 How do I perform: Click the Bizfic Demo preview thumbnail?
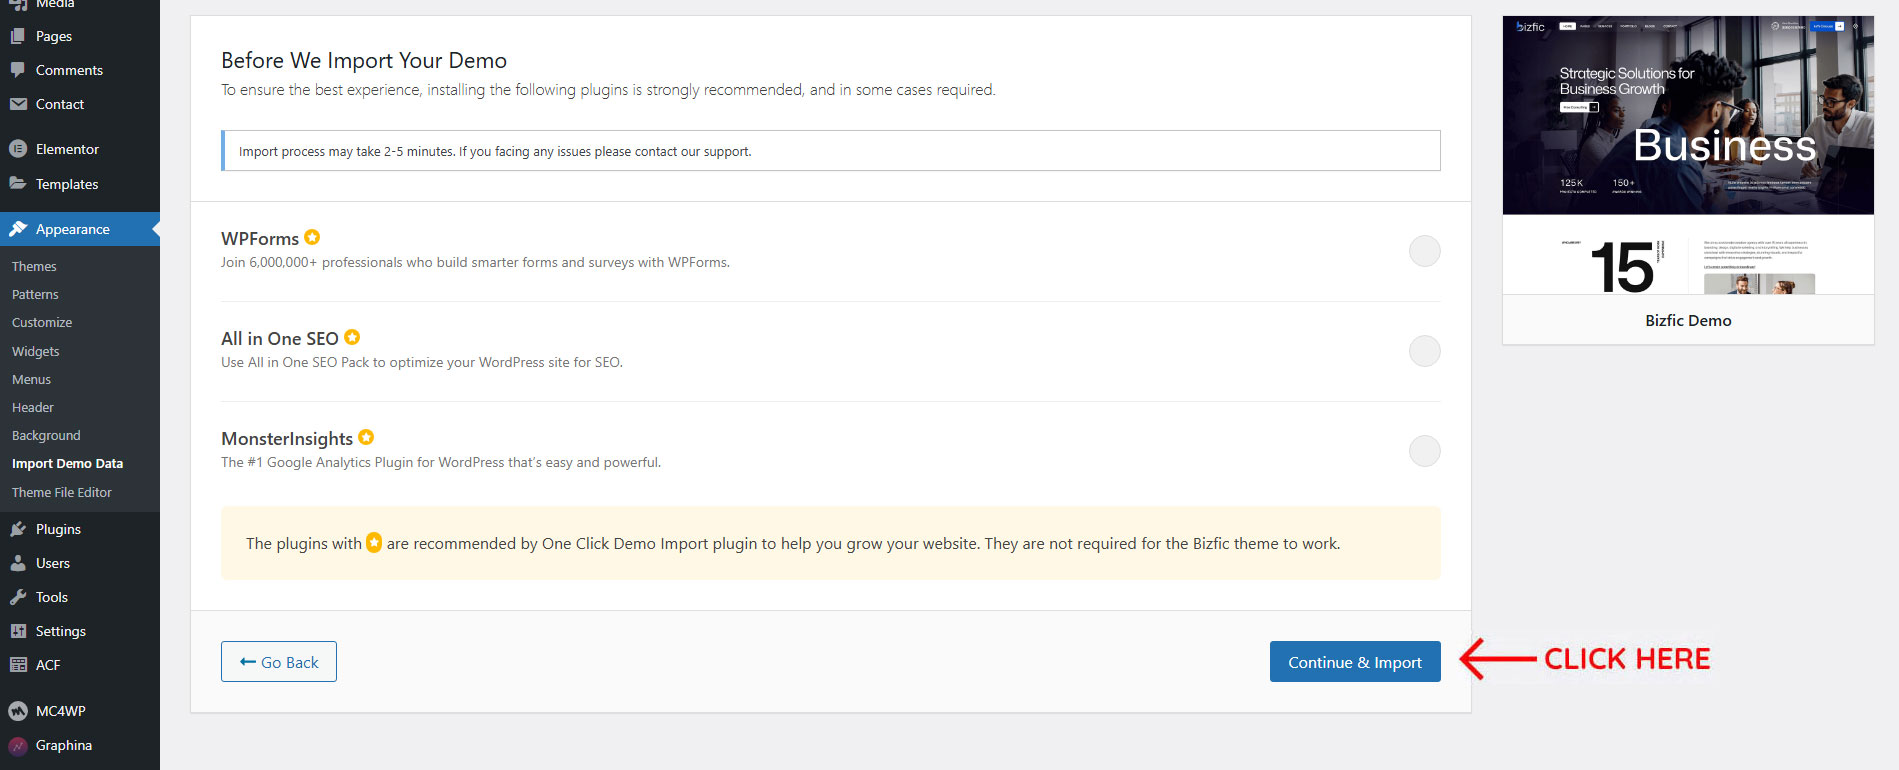coord(1688,155)
